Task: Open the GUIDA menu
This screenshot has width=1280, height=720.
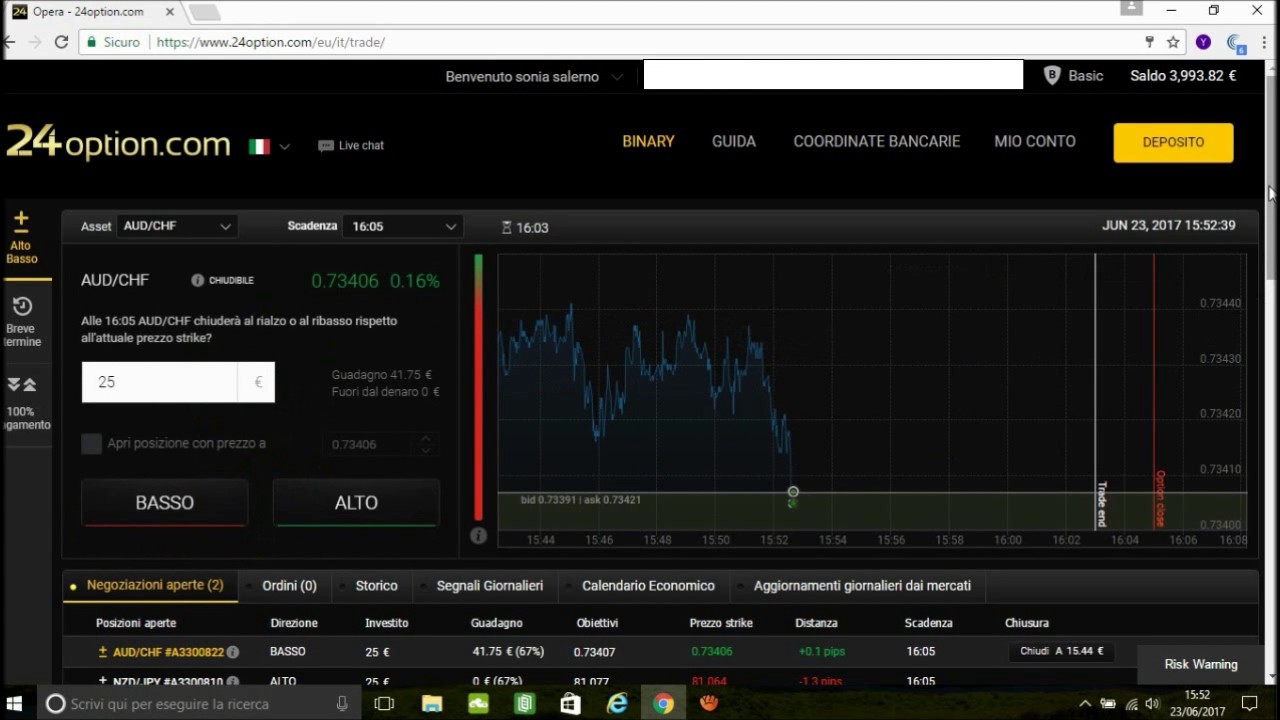Action: [x=734, y=141]
